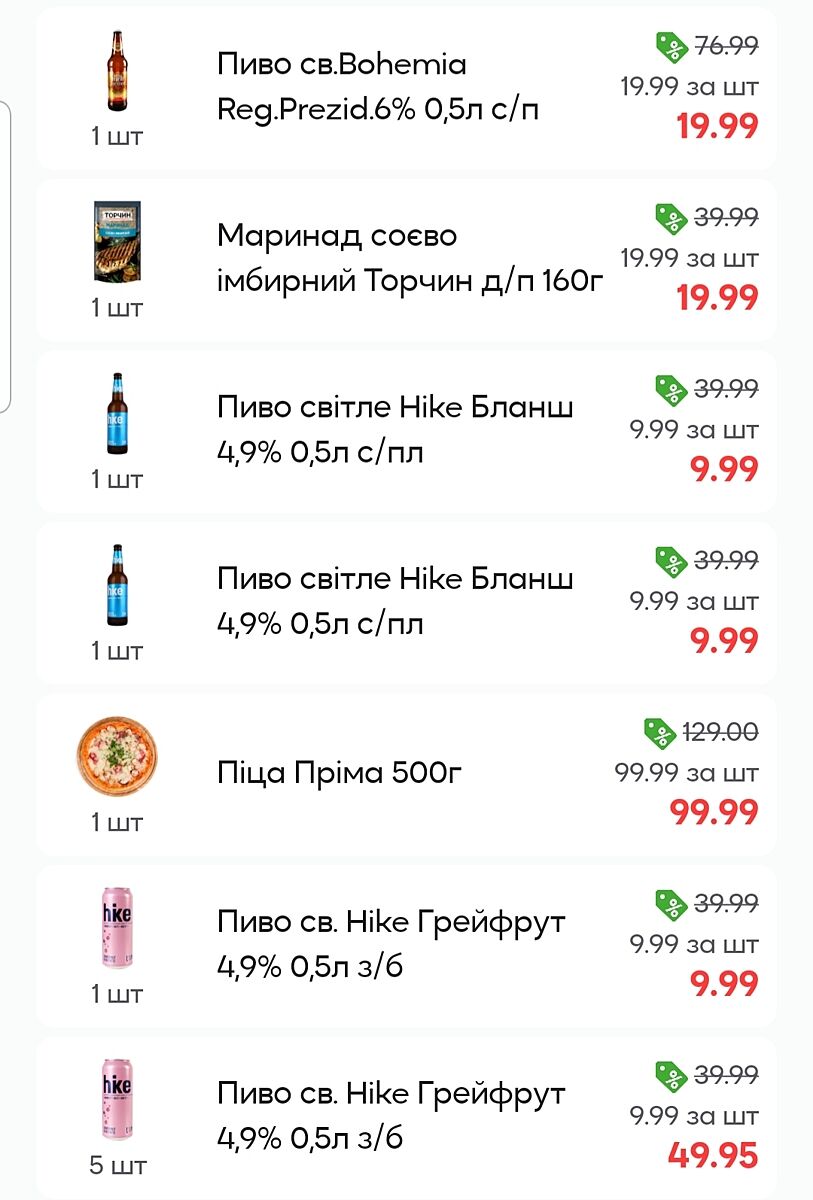The height and width of the screenshot is (1200, 813).
Task: Open the edge panel handle on screen side
Action: pyautogui.click(x=5, y=255)
